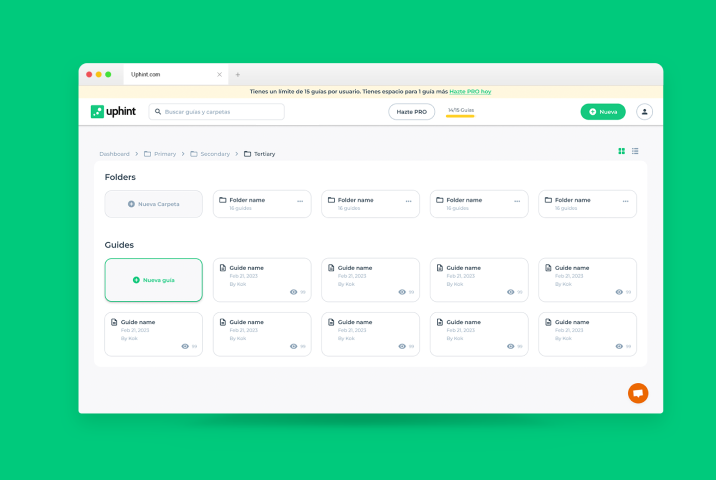Switch to list view layout

(635, 151)
